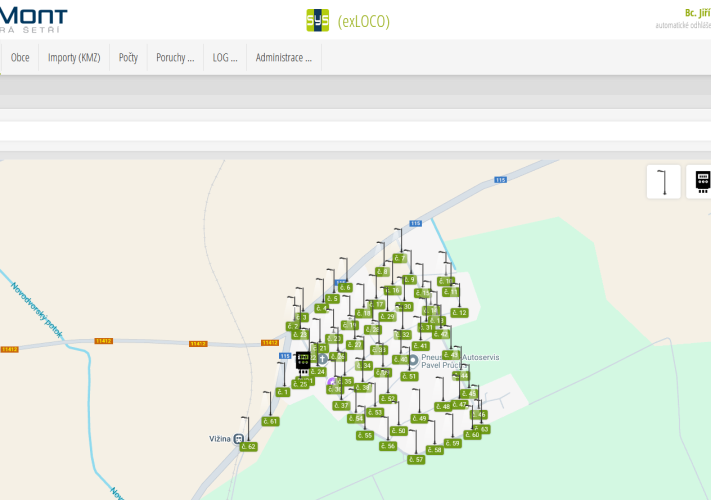This screenshot has height=500, width=711.
Task: Open the Importy (KMZ) menu item
Action: tap(74, 58)
